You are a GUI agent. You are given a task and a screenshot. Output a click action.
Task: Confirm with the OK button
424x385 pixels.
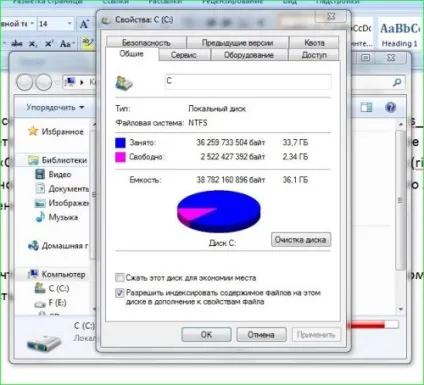(206, 334)
